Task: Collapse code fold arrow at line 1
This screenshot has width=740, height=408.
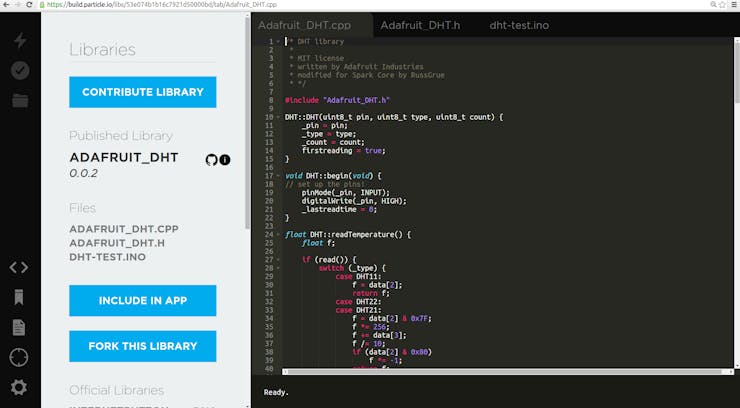Action: 278,42
